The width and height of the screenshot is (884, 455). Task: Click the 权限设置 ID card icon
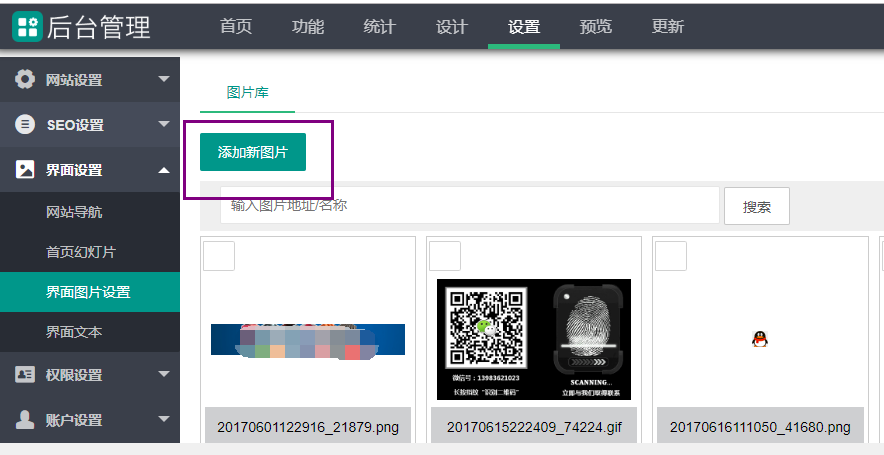coord(25,375)
